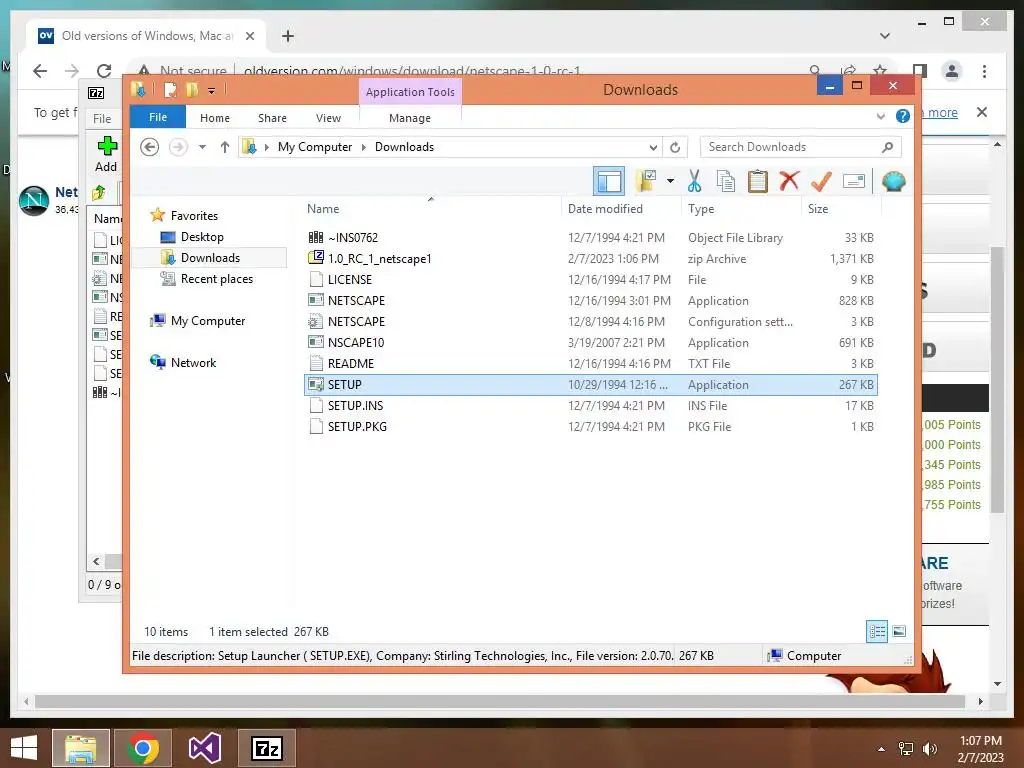The width and height of the screenshot is (1024, 768).
Task: Select the README text file
Action: tap(591, 363)
